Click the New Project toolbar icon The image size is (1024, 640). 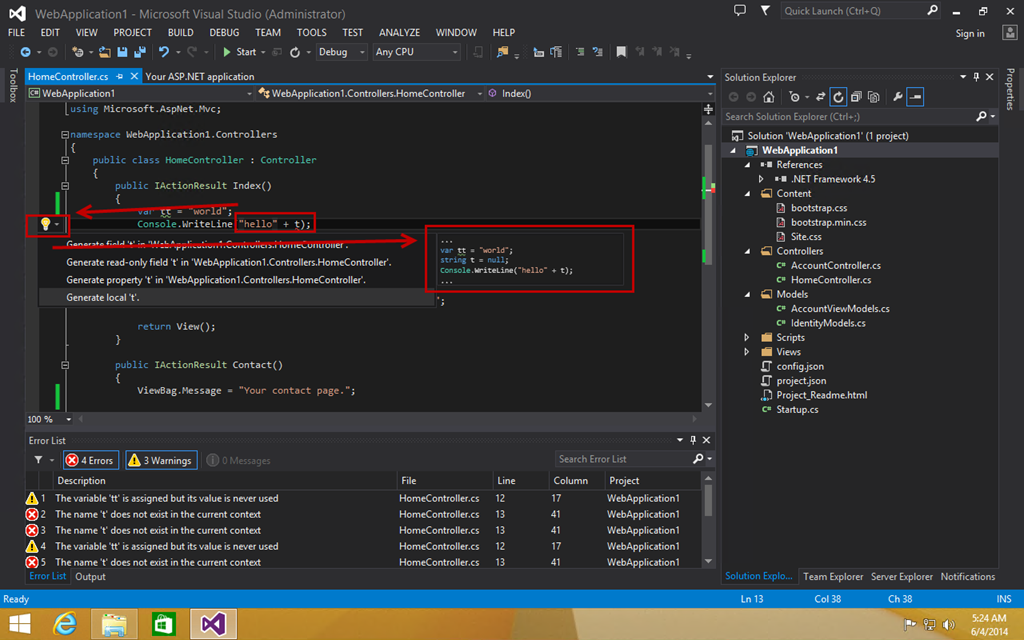pos(78,52)
